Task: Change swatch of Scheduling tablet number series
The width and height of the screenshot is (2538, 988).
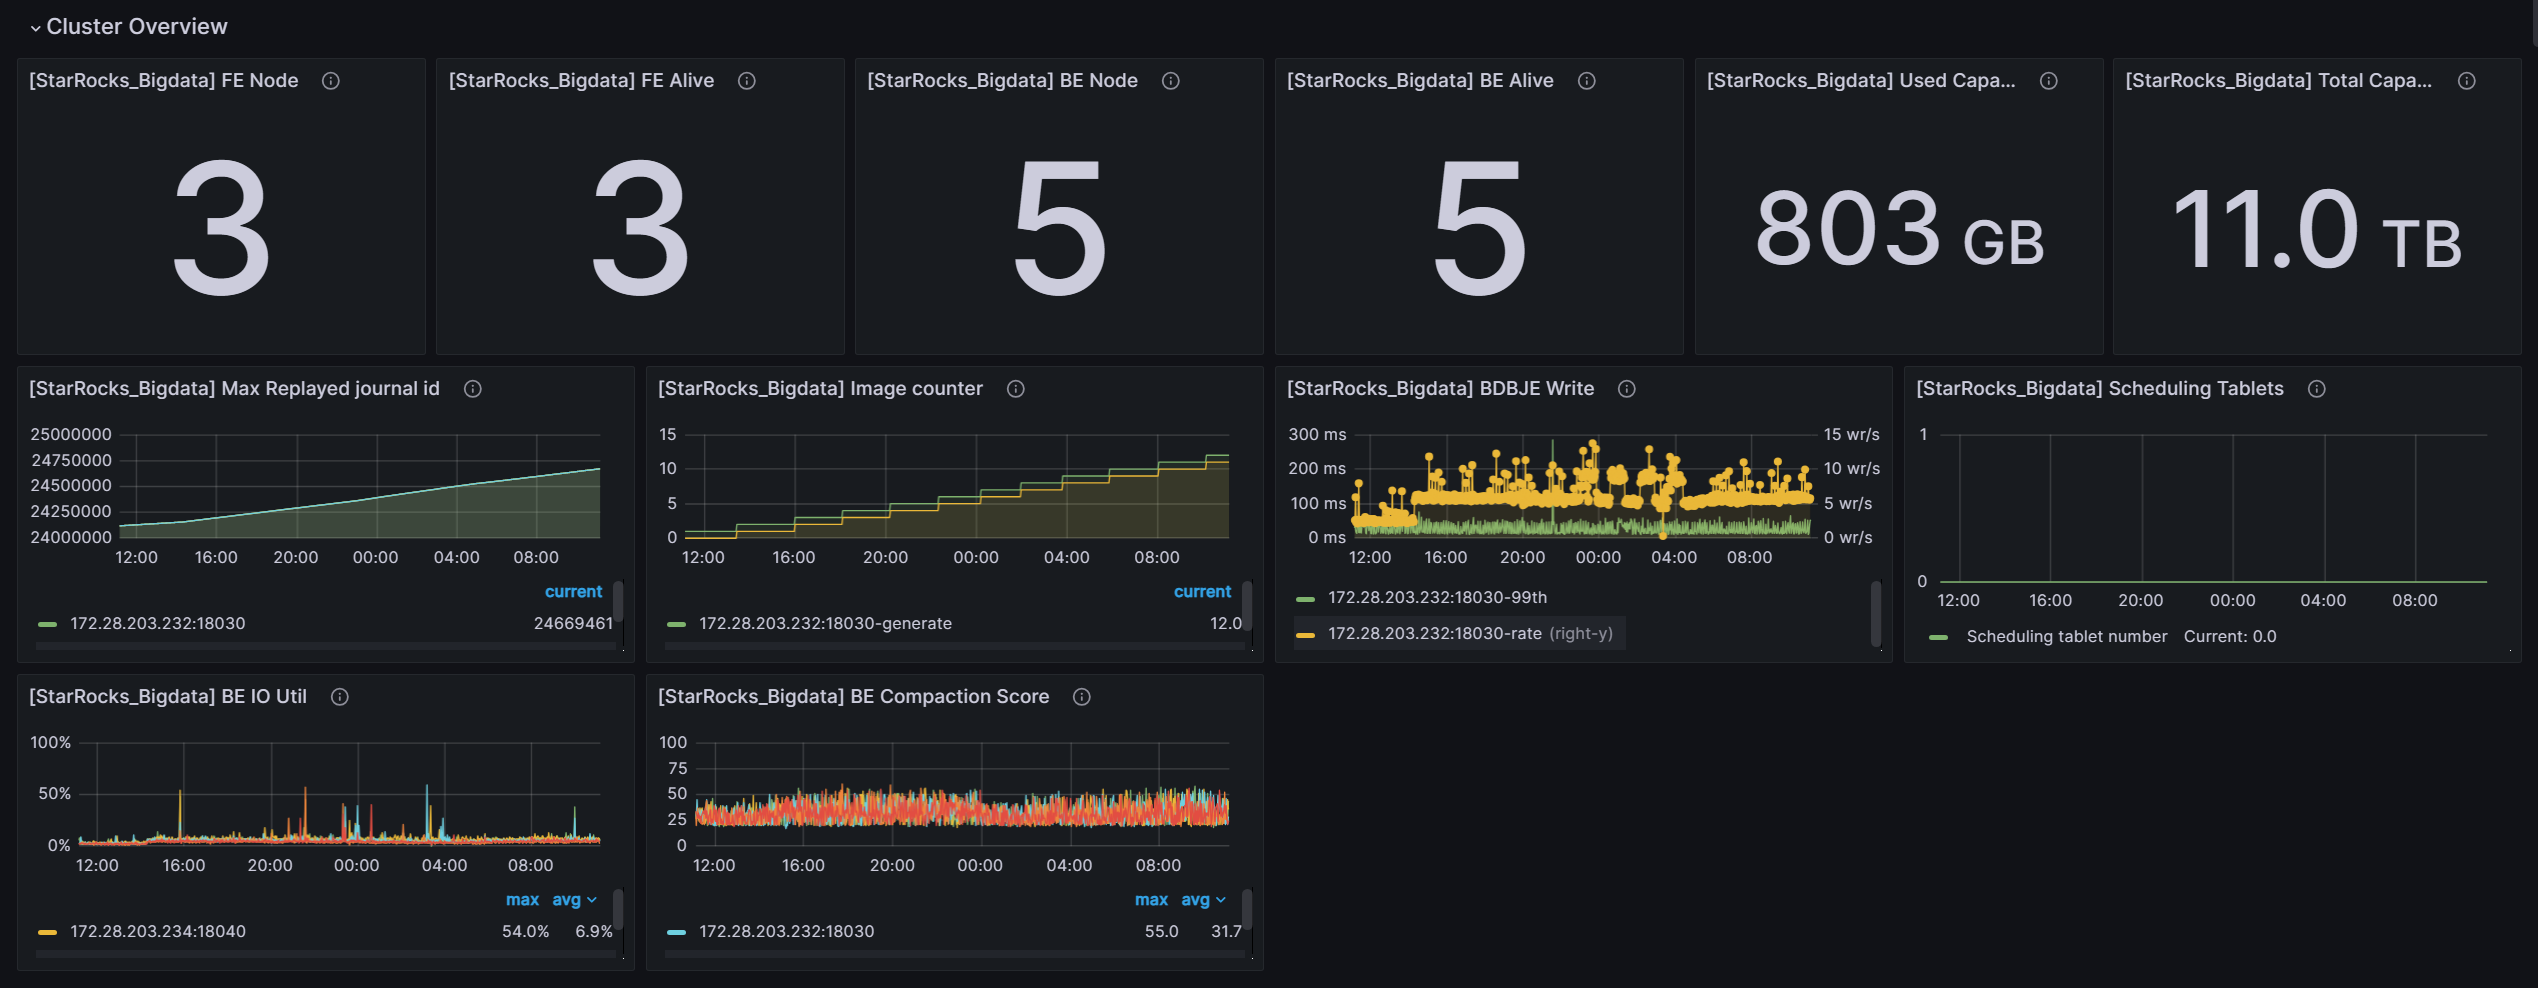Action: (1938, 637)
